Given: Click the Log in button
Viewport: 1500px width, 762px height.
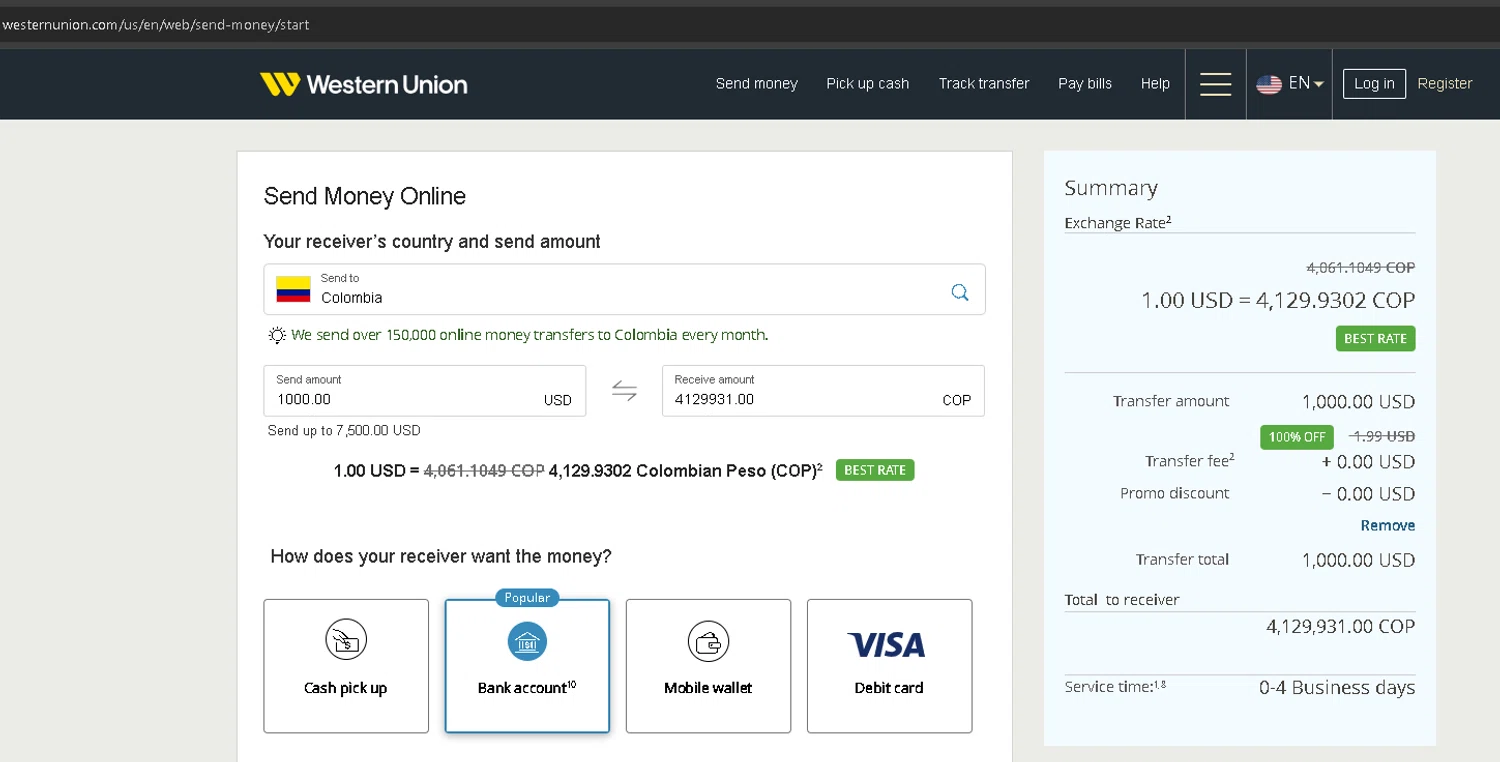Looking at the screenshot, I should [x=1374, y=84].
